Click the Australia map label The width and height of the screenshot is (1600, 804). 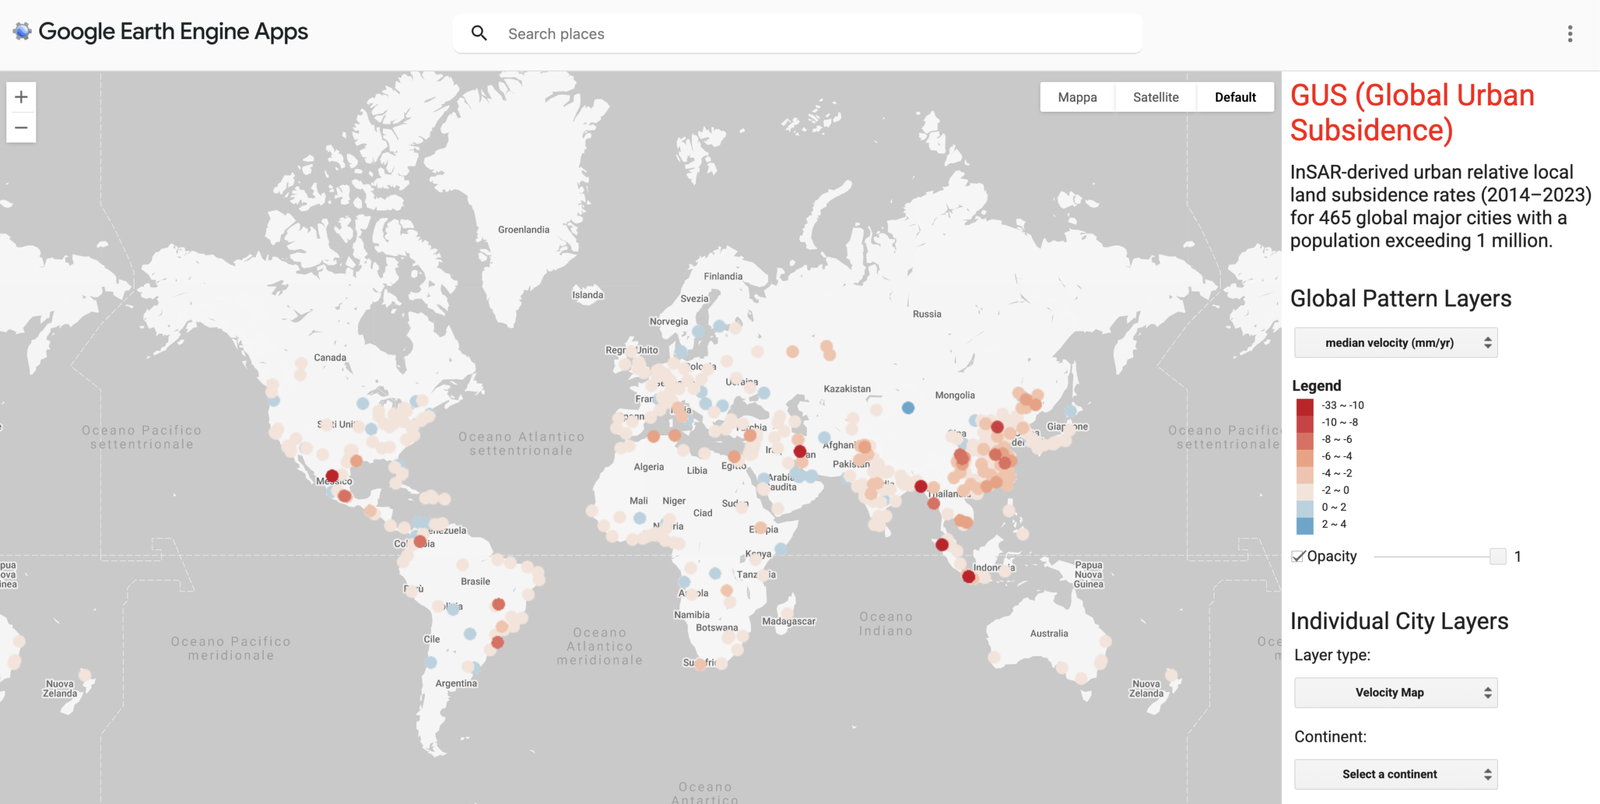(x=1049, y=634)
